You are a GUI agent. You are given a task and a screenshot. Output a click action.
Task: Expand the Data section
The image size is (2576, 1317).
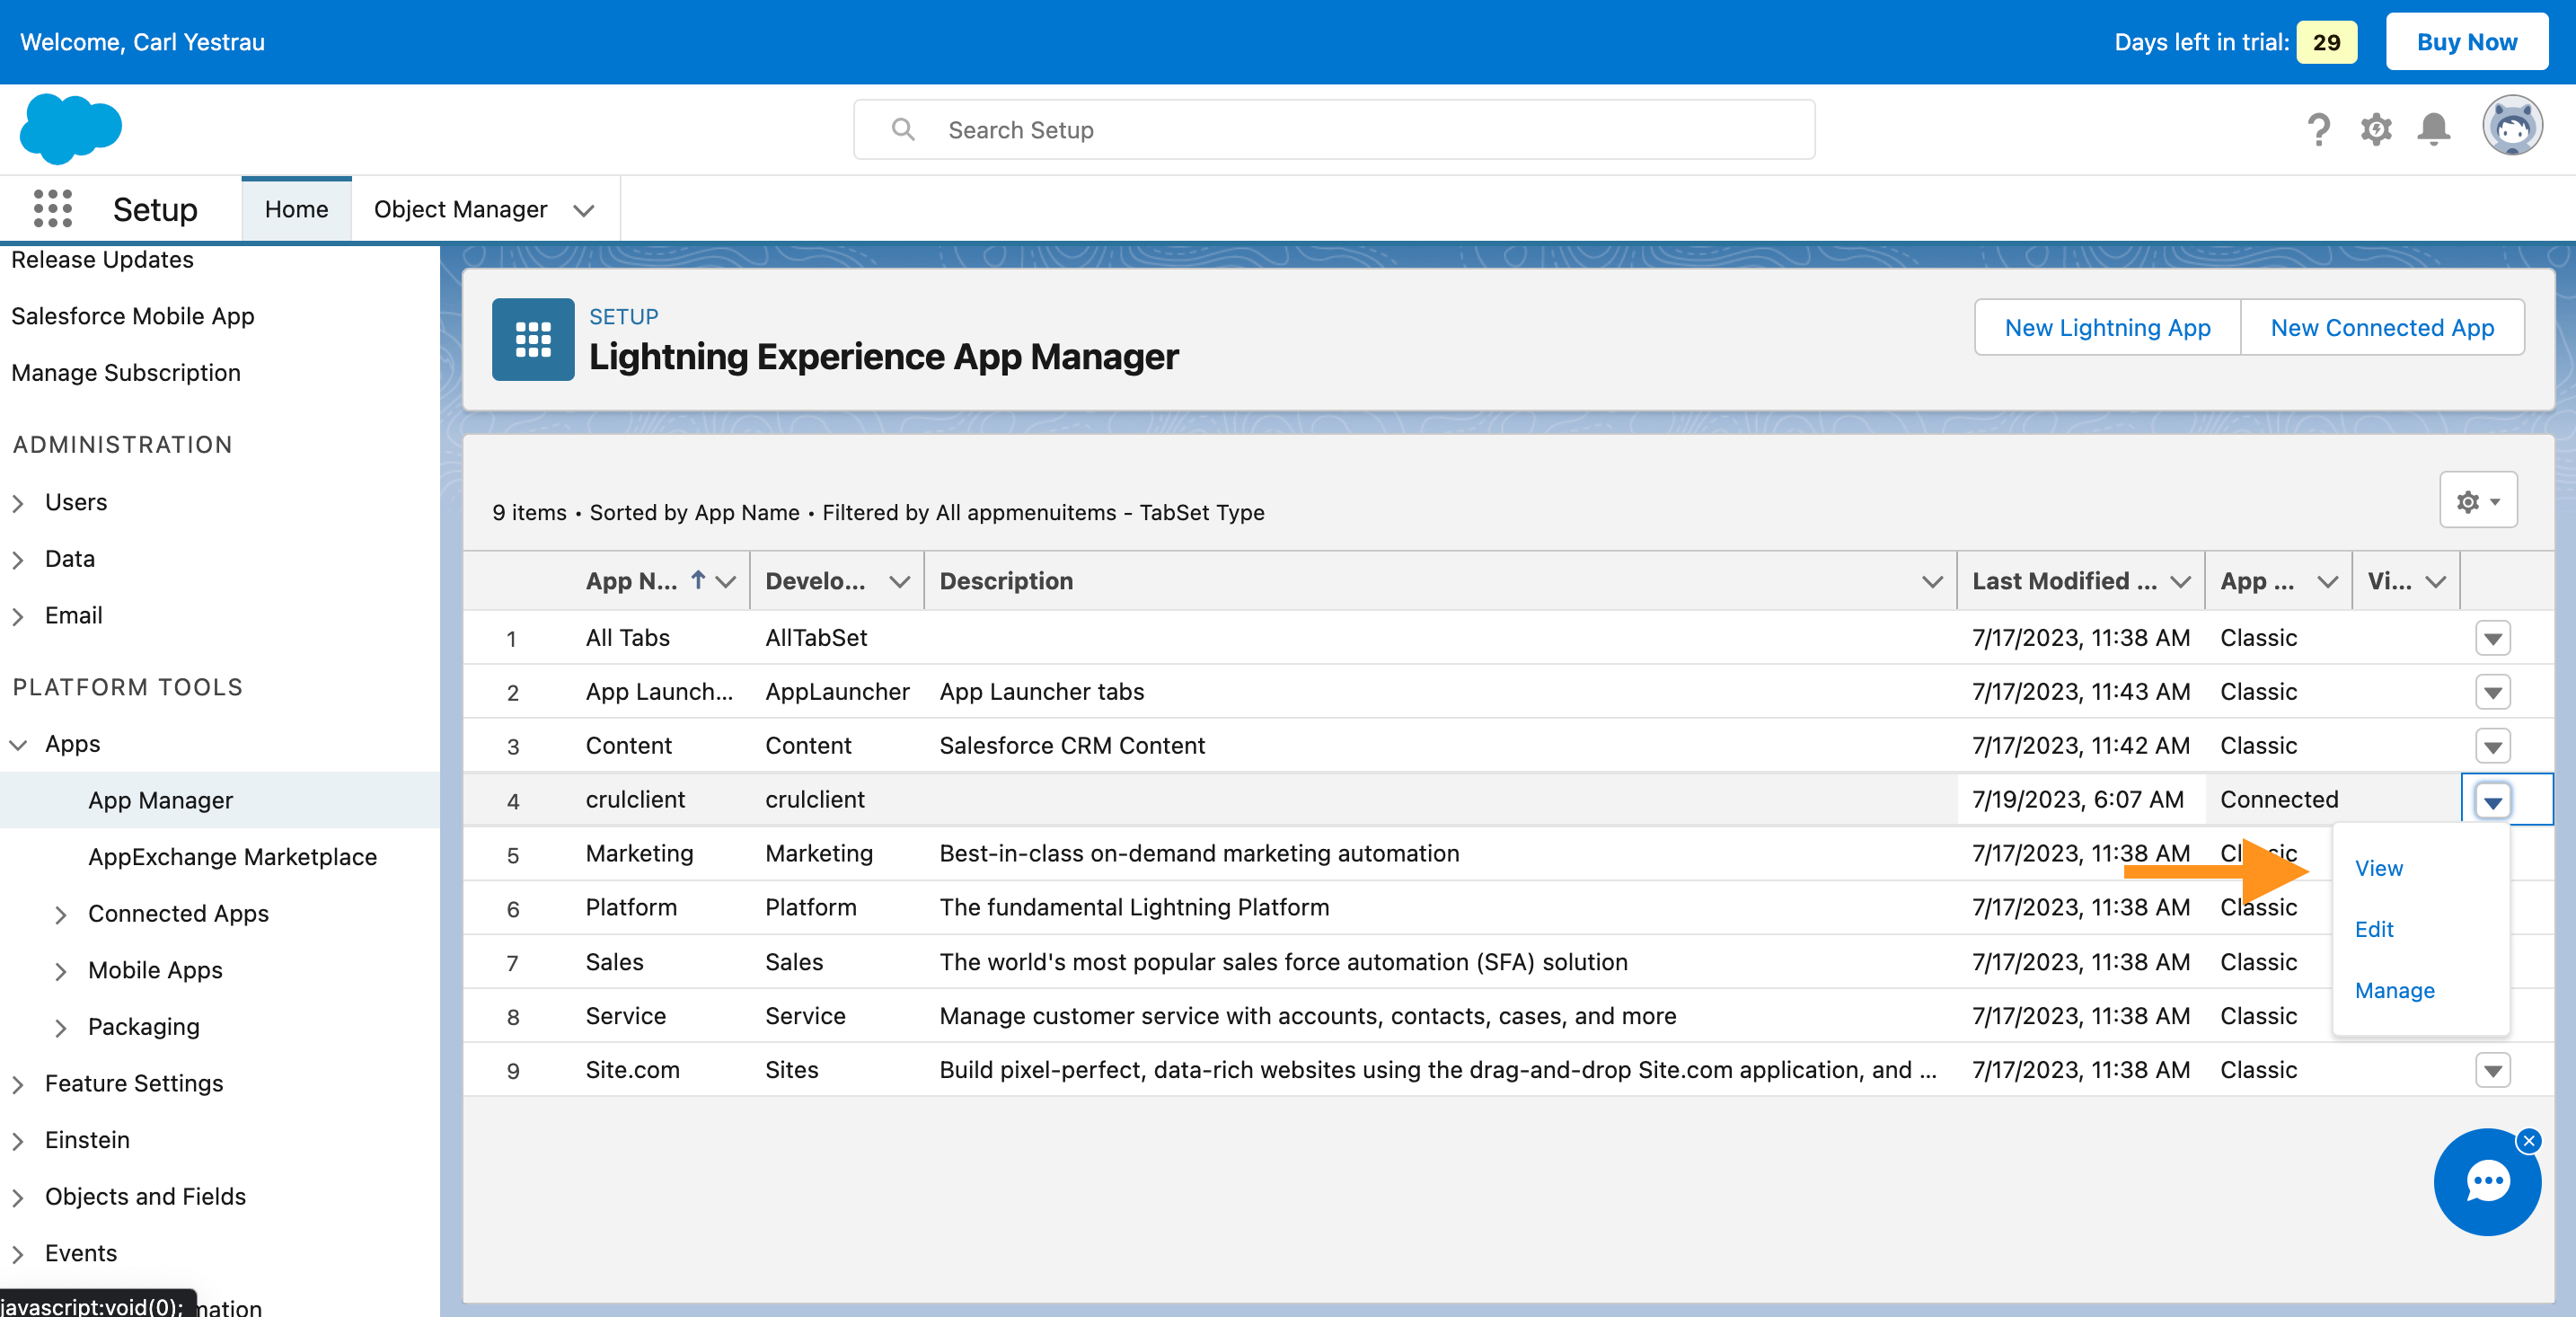(18, 560)
